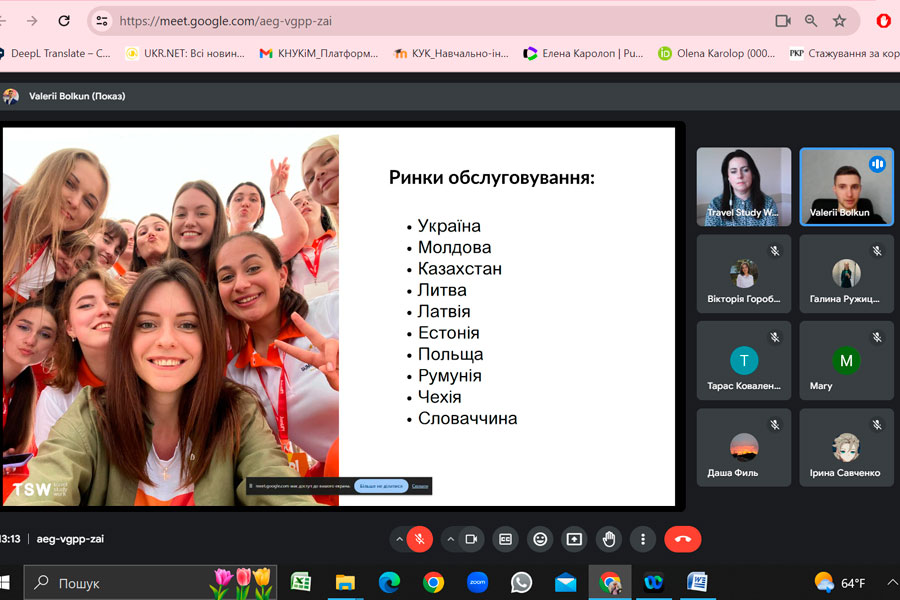This screenshot has height=600, width=900.
Task: Reload the page in Chrome
Action: [x=64, y=20]
